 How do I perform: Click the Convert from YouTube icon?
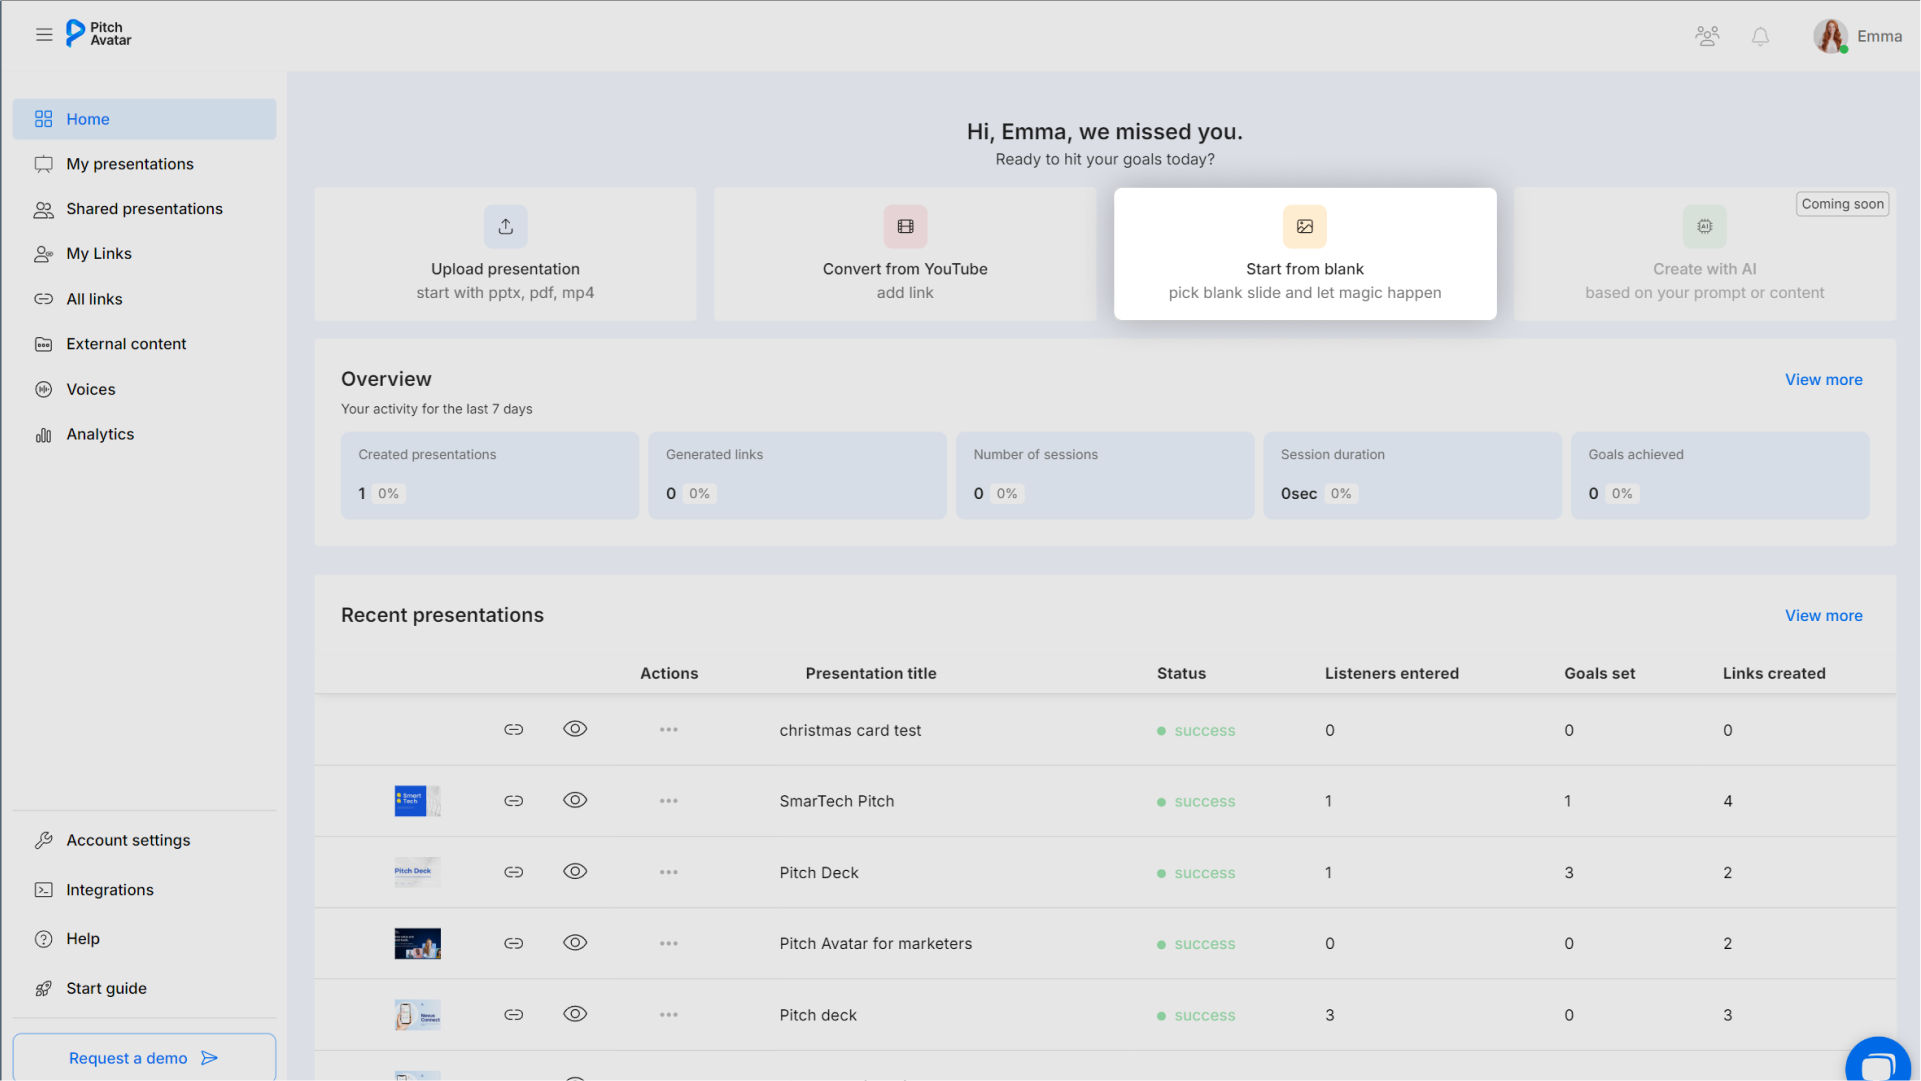(x=905, y=227)
